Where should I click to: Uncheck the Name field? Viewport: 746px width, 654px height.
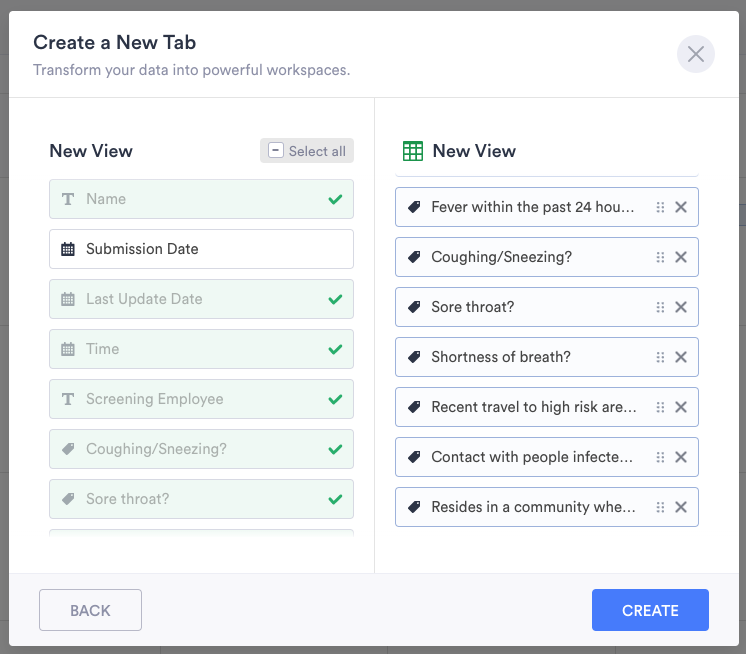point(201,199)
